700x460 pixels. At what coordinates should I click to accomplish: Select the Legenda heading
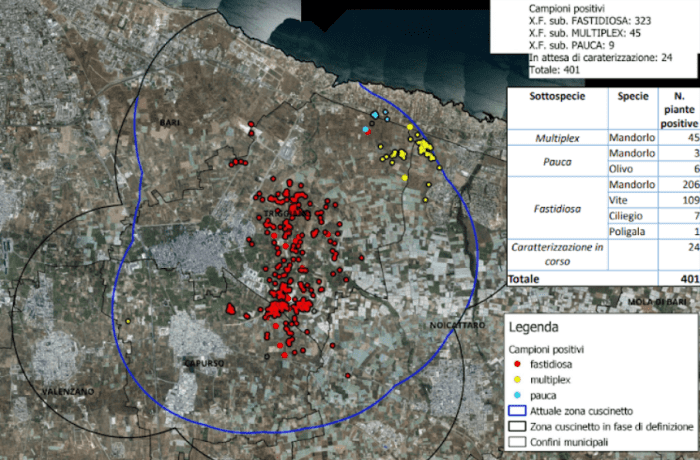[533, 327]
